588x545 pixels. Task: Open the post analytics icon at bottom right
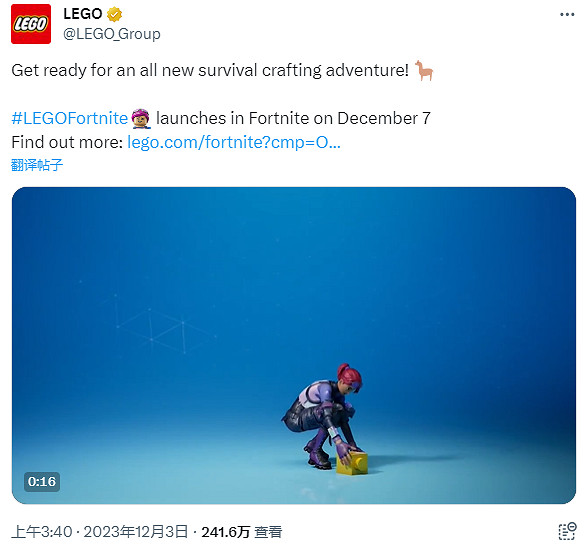click(x=567, y=531)
